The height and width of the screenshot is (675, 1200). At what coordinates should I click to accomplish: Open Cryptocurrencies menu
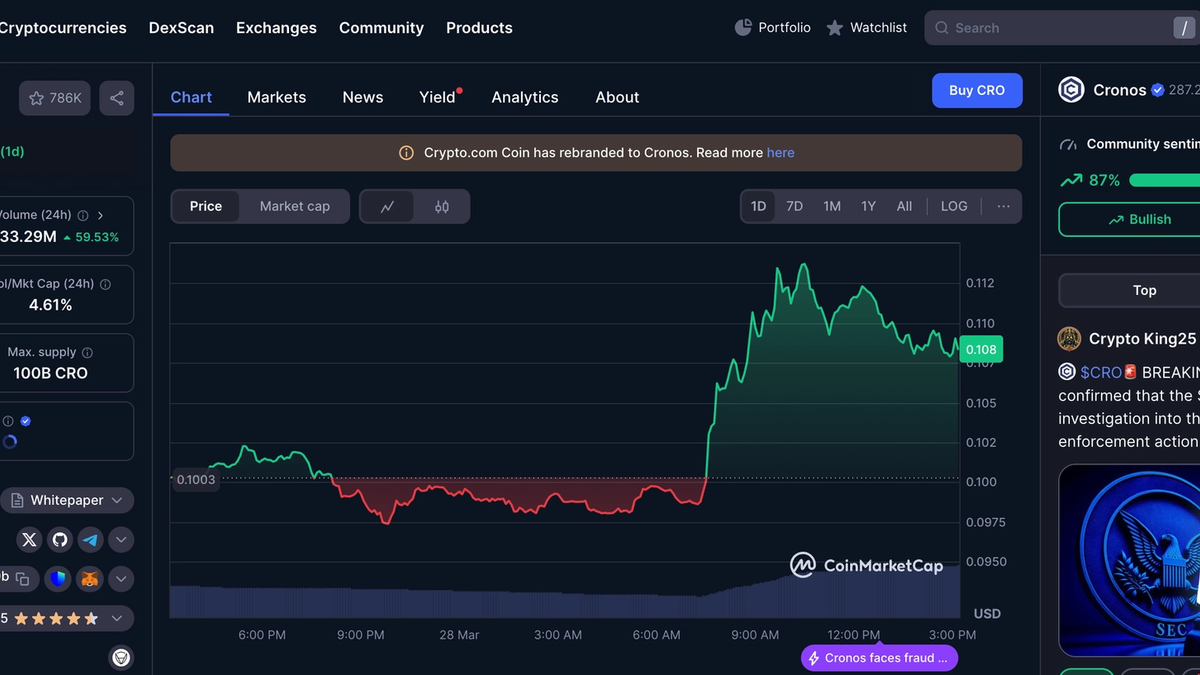pyautogui.click(x=62, y=28)
